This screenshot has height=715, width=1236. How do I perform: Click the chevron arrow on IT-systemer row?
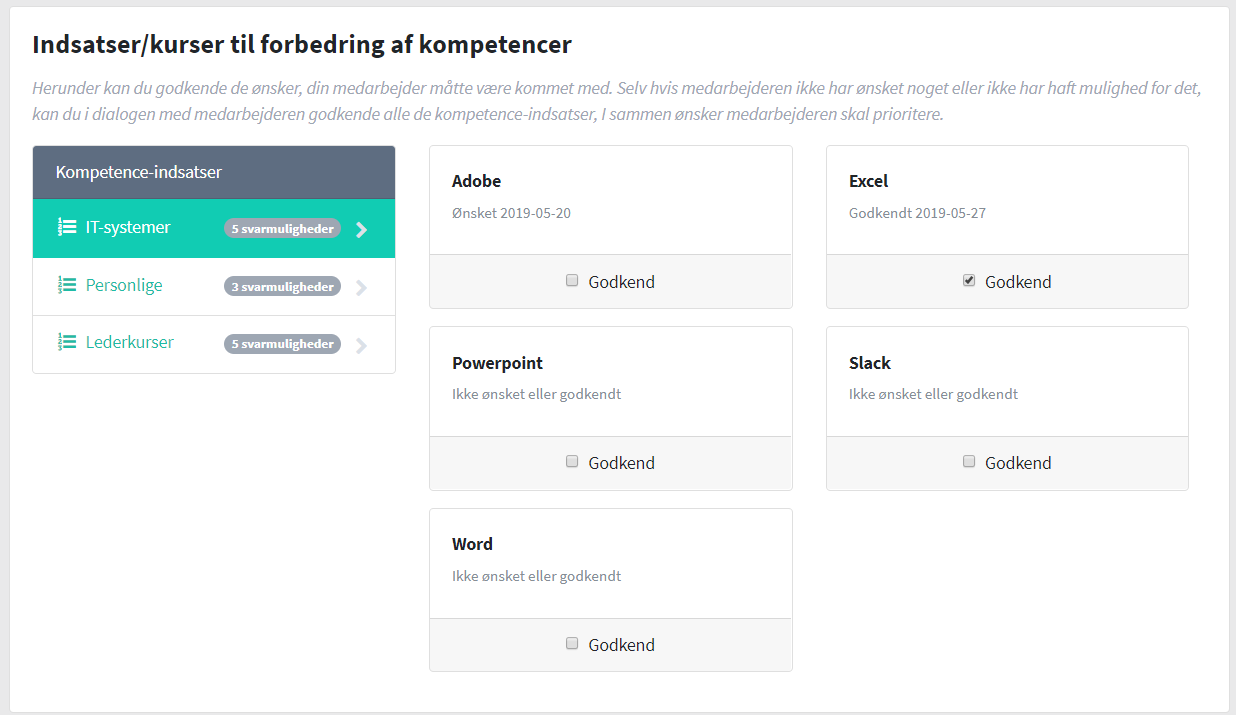tap(362, 229)
